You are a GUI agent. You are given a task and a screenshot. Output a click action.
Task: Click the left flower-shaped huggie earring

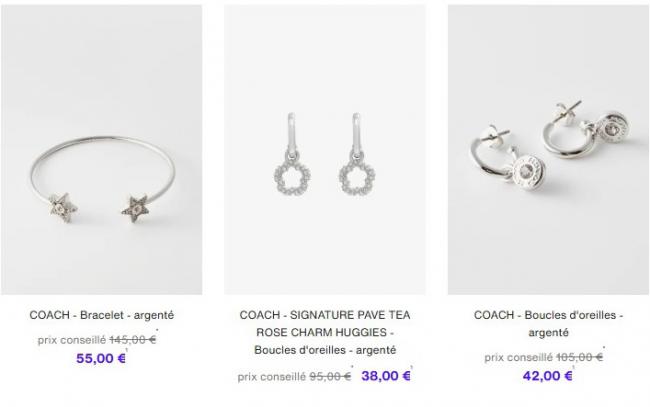(x=291, y=154)
